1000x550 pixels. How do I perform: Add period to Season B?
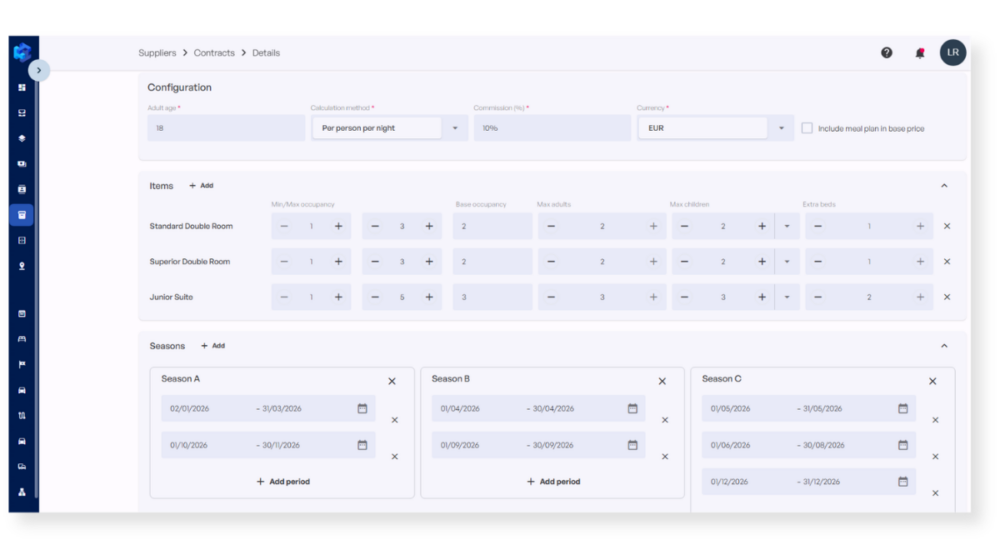(x=554, y=482)
